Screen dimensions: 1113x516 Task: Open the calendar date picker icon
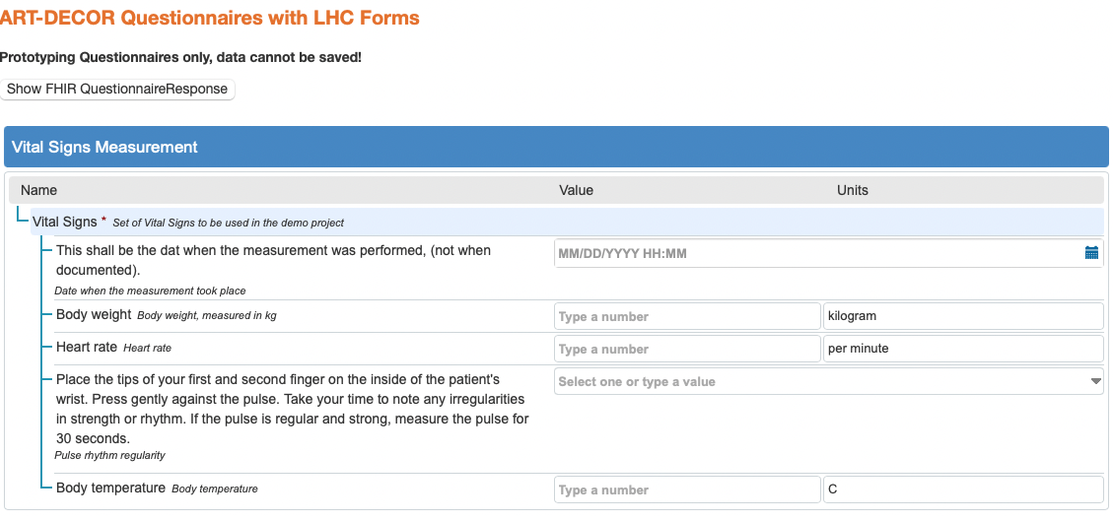click(x=1091, y=253)
